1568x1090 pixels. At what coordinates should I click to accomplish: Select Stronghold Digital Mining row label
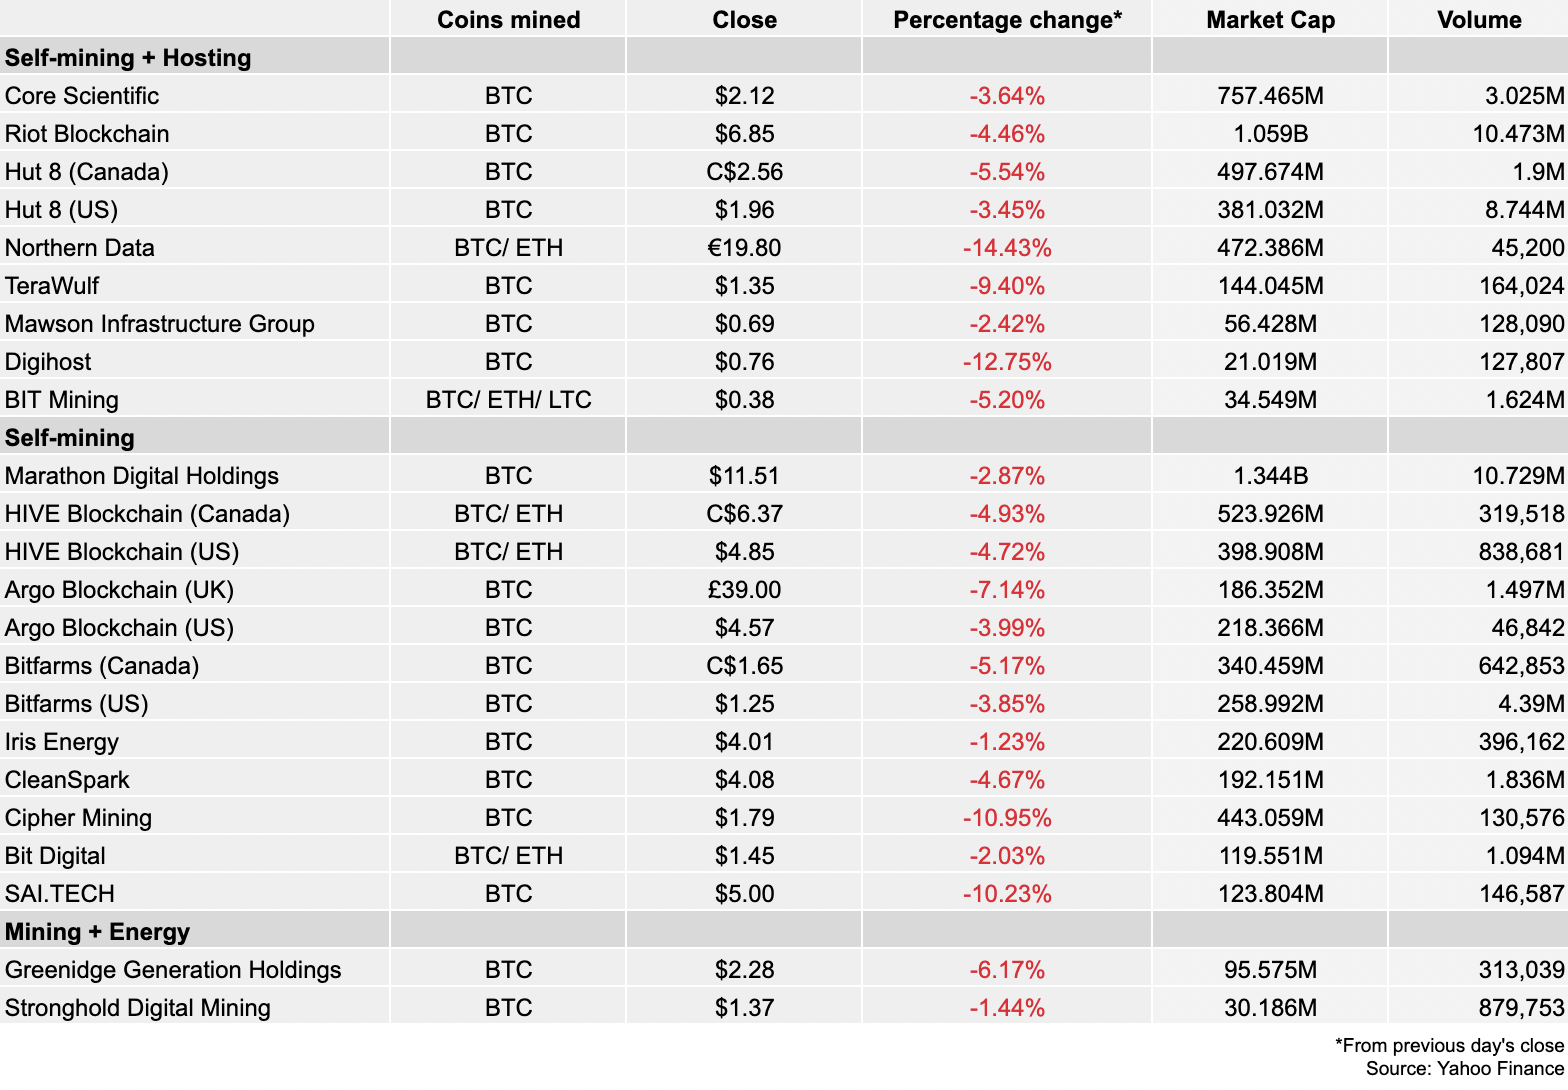(137, 1008)
